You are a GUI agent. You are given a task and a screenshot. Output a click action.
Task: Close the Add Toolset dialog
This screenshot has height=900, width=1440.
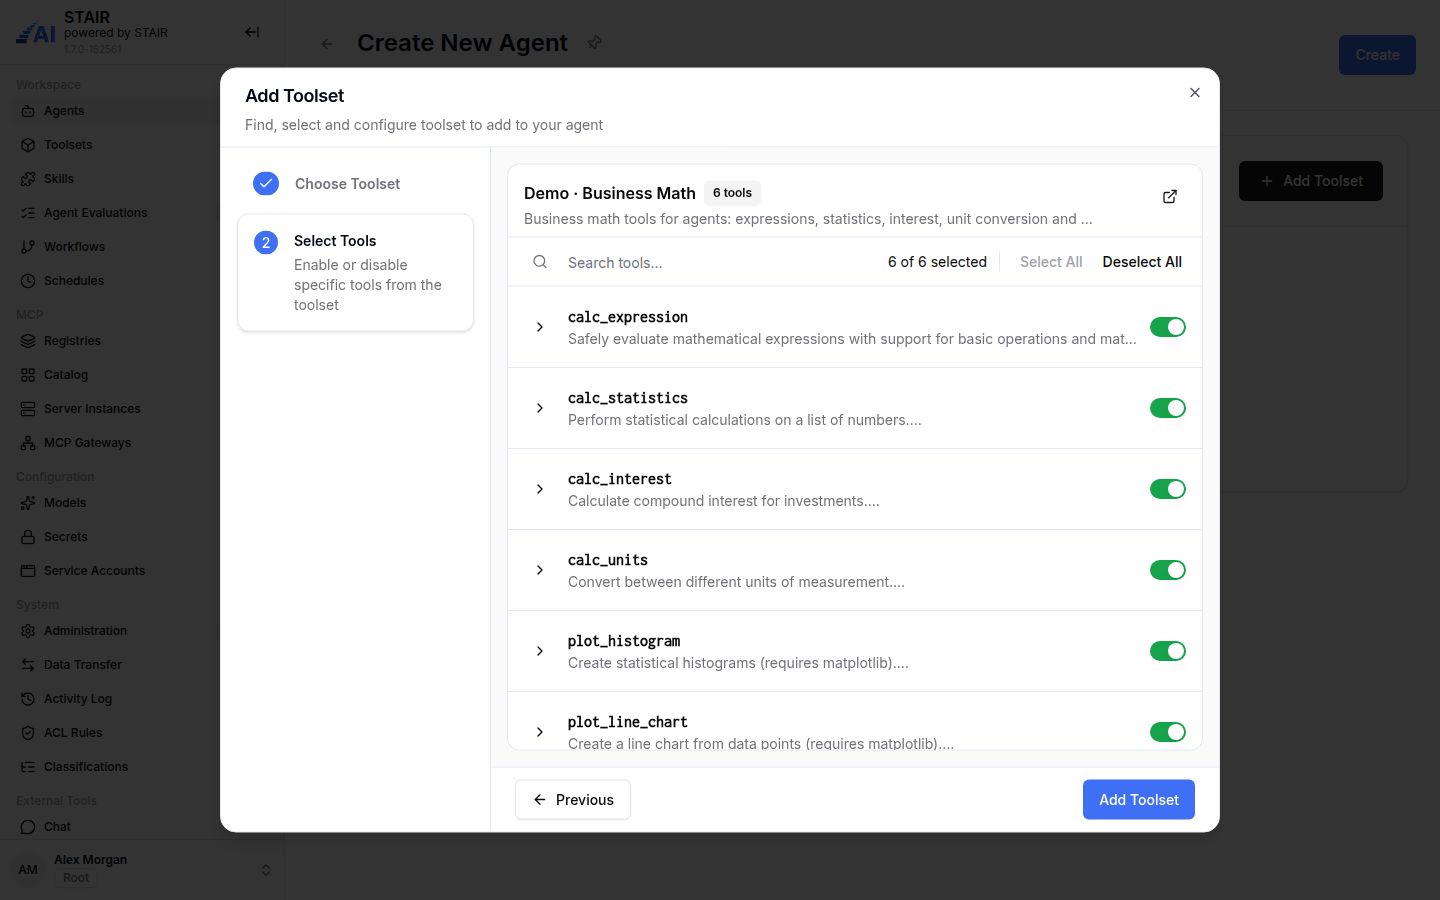click(x=1195, y=93)
